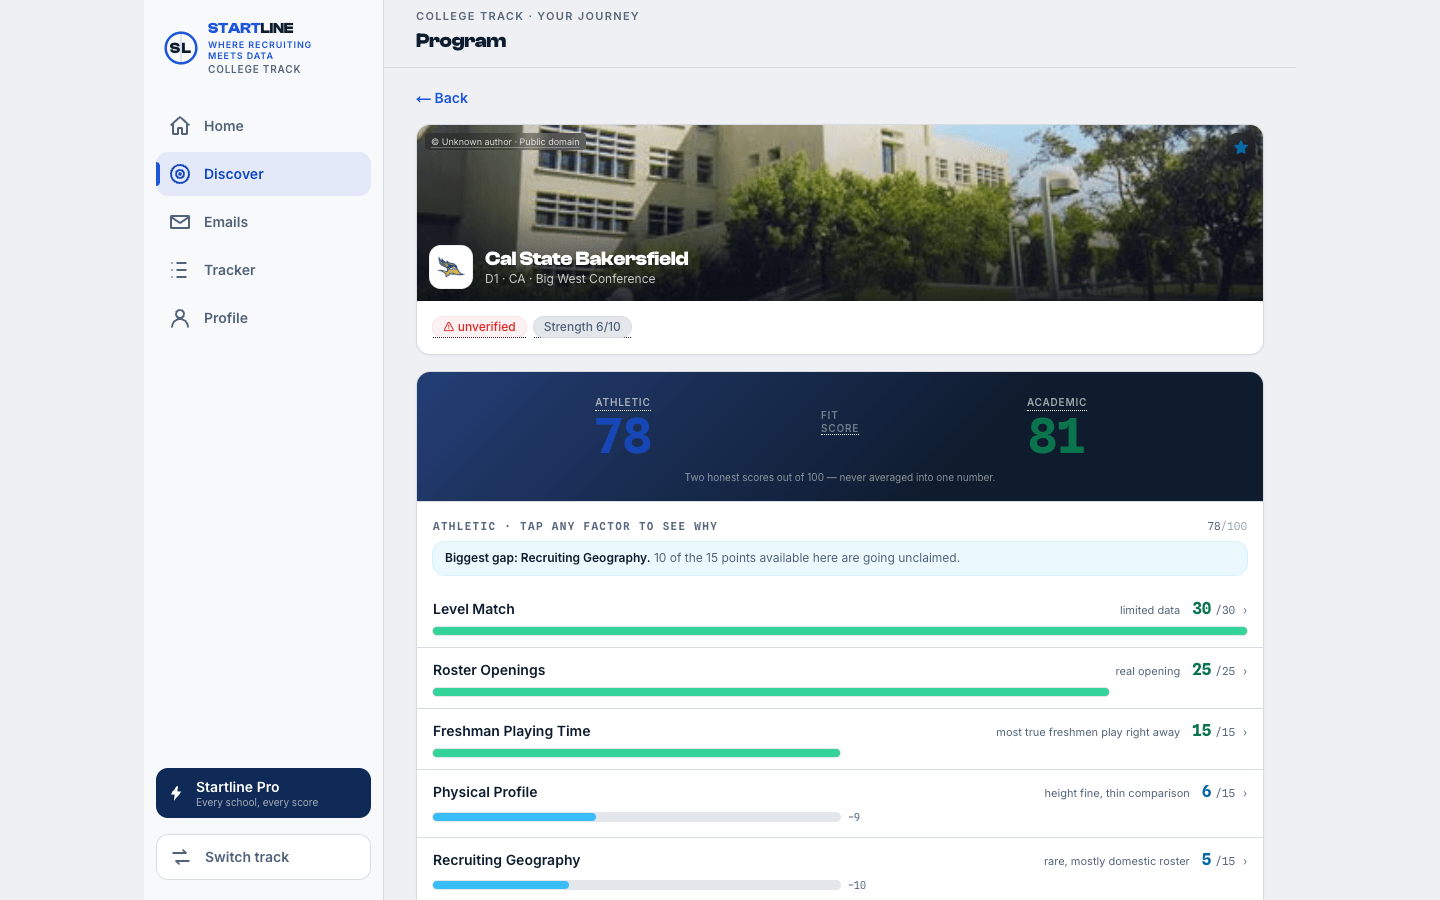Click the Switch track arrows icon

point(181,857)
